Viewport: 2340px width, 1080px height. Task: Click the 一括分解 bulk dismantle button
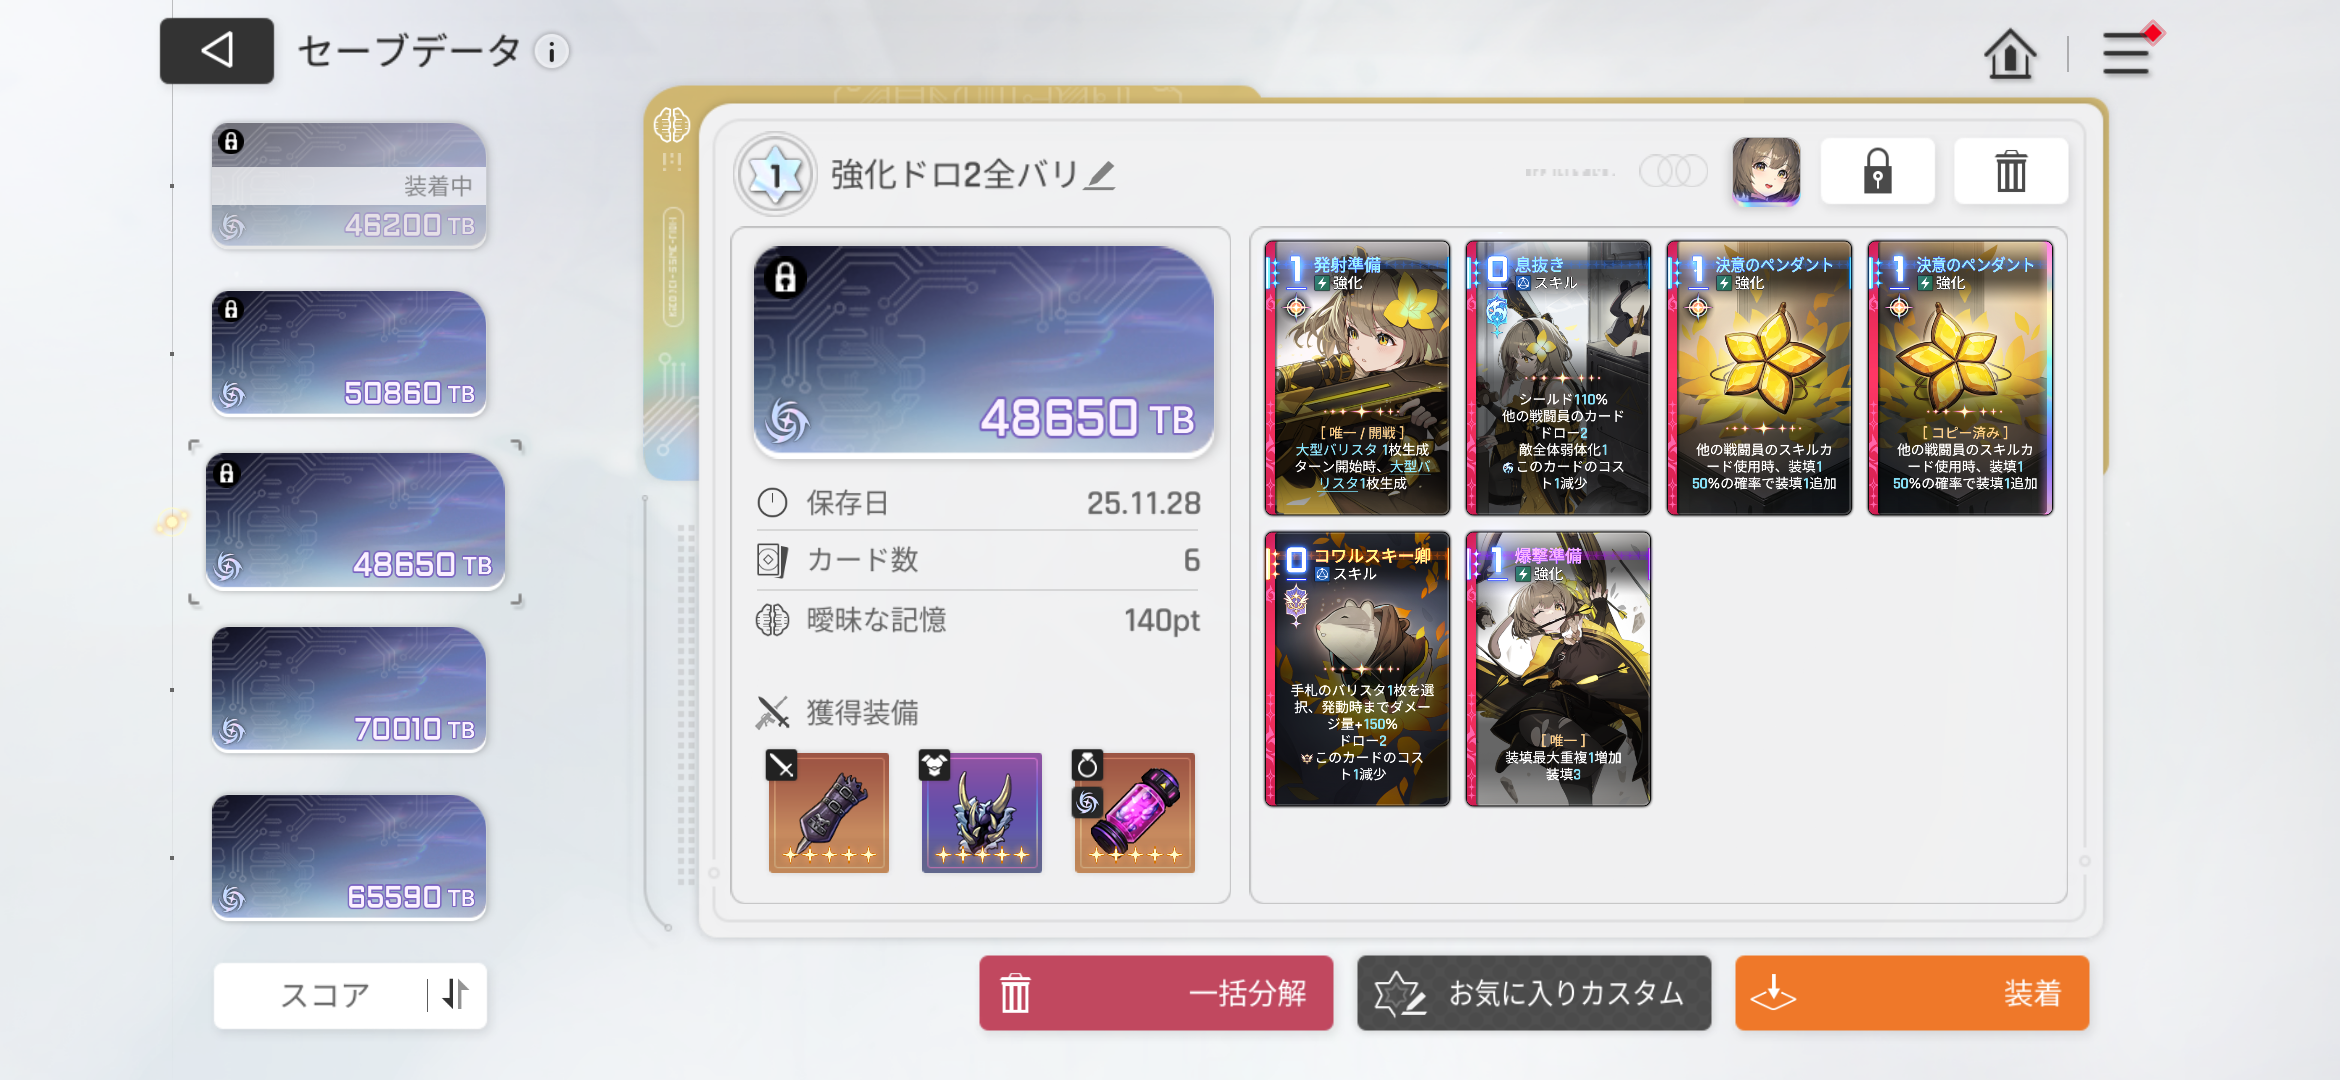(x=1156, y=993)
